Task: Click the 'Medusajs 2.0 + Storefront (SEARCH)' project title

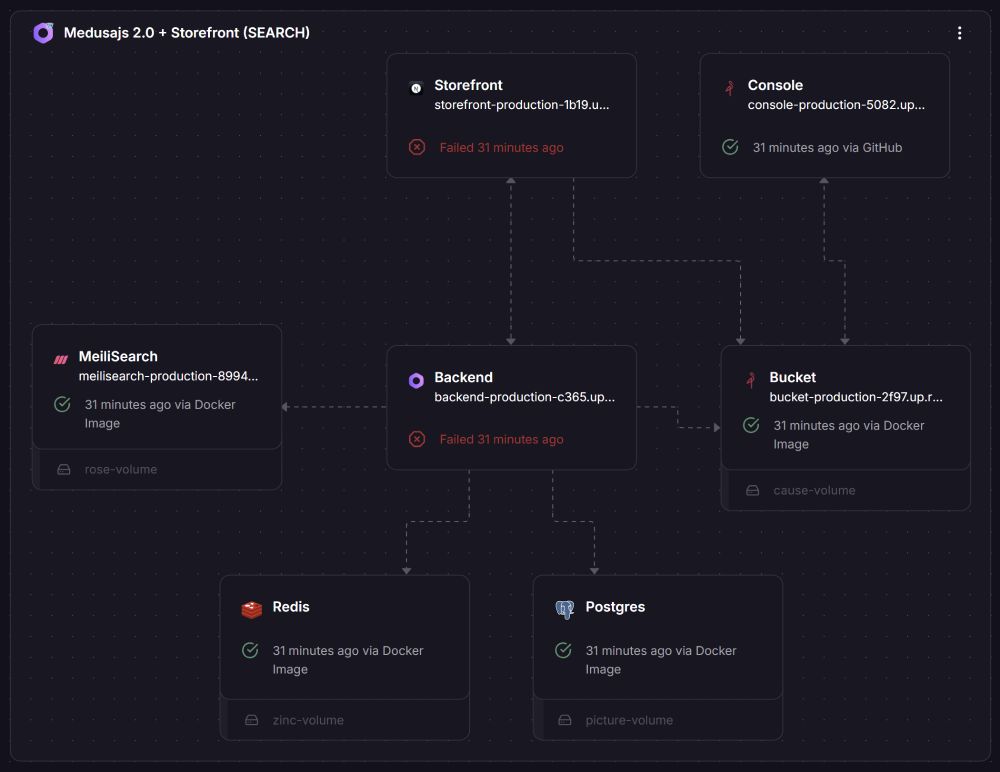Action: (187, 33)
